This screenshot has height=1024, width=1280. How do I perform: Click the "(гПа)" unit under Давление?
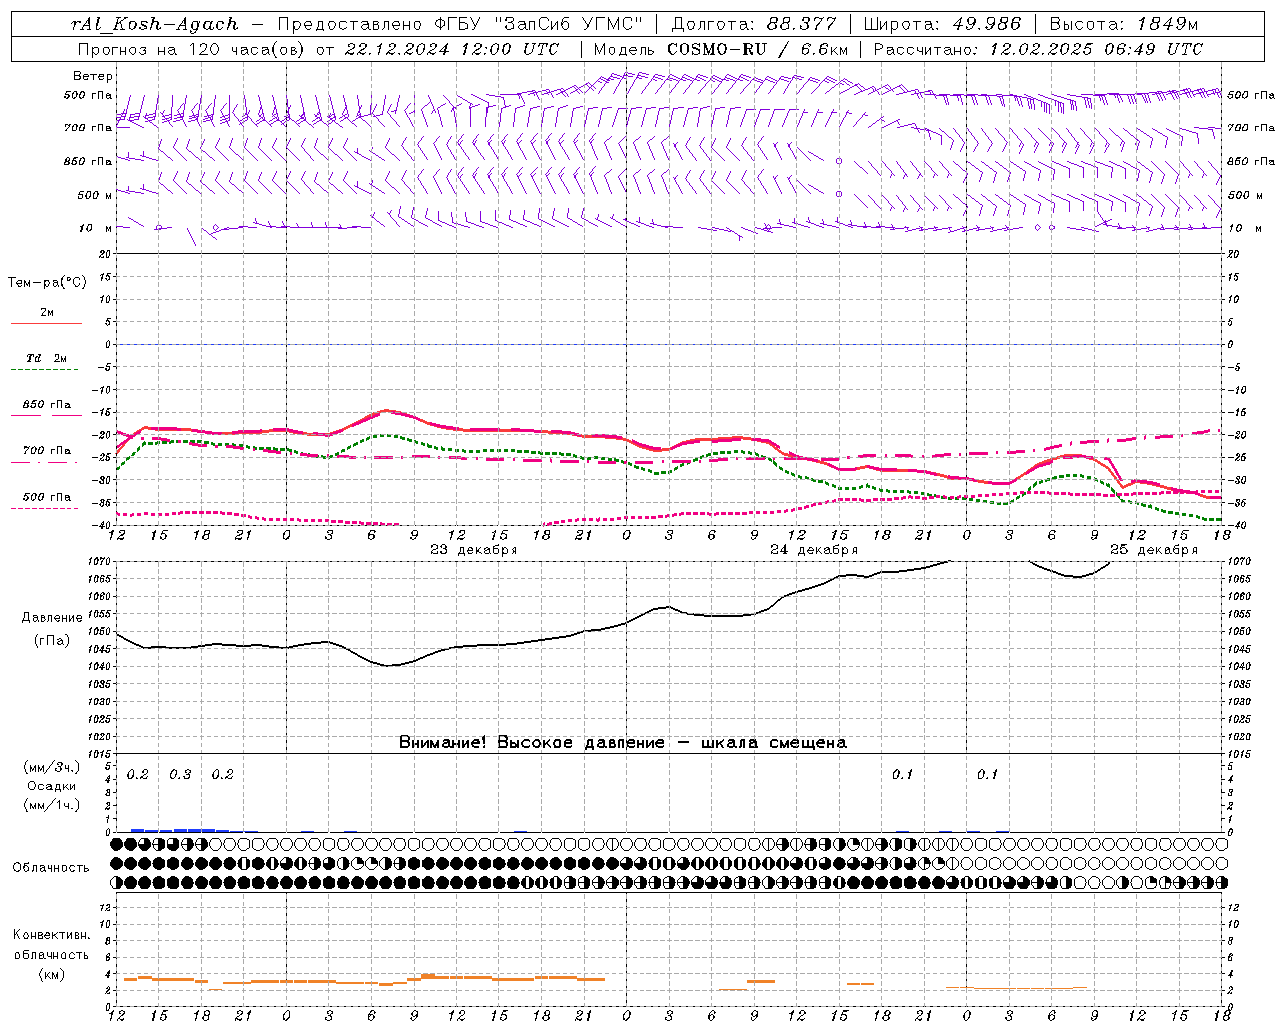click(52, 641)
